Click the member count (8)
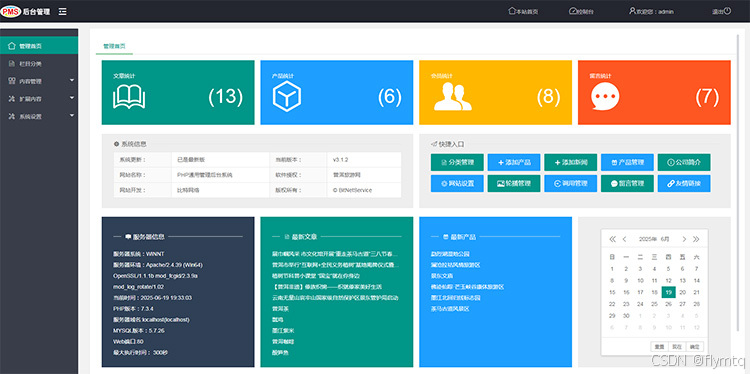The height and width of the screenshot is (374, 750). (x=548, y=97)
